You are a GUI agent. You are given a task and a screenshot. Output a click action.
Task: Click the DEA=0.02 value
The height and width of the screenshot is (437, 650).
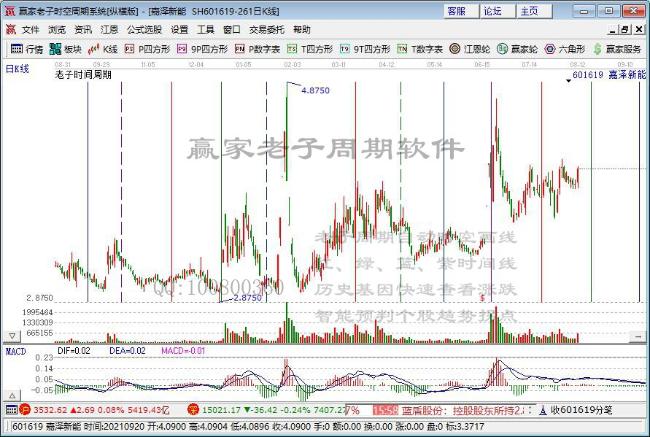point(127,351)
